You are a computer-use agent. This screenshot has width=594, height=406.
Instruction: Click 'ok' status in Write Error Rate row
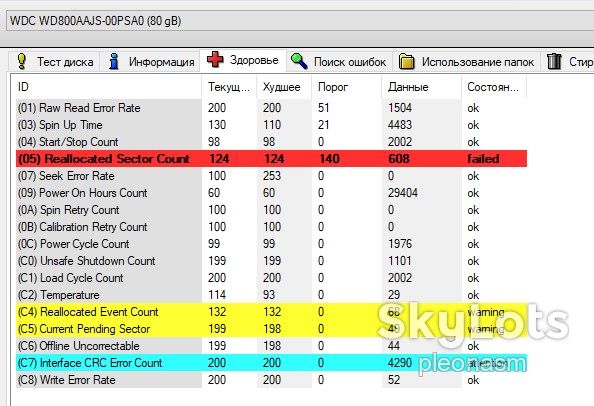473,380
